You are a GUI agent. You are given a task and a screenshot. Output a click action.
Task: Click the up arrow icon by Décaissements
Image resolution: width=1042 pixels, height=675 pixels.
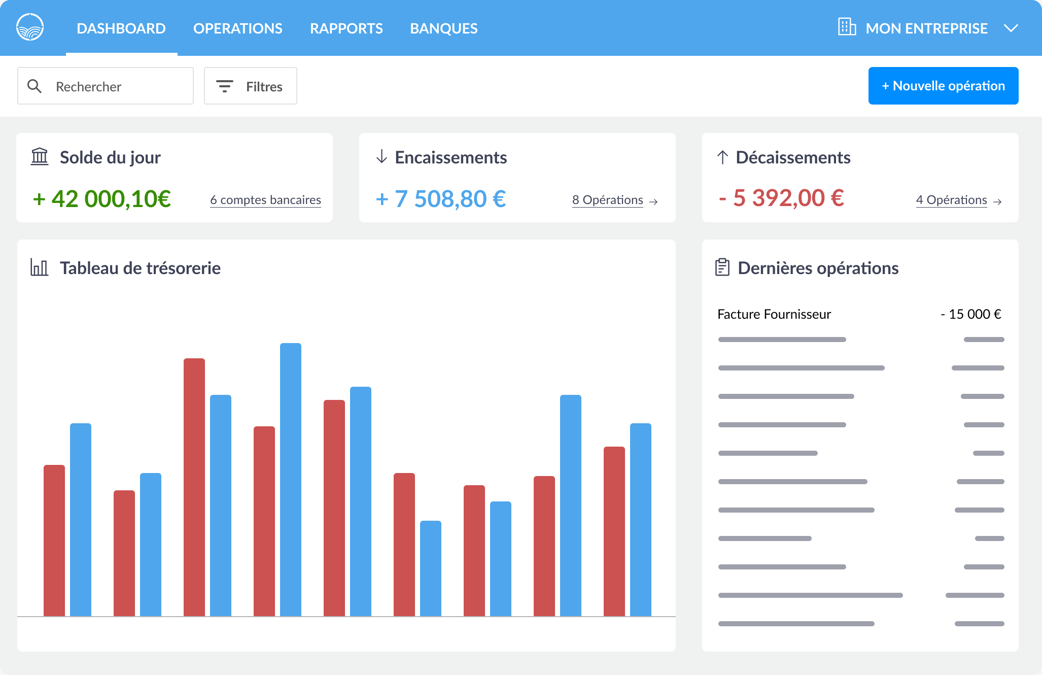[x=722, y=157]
